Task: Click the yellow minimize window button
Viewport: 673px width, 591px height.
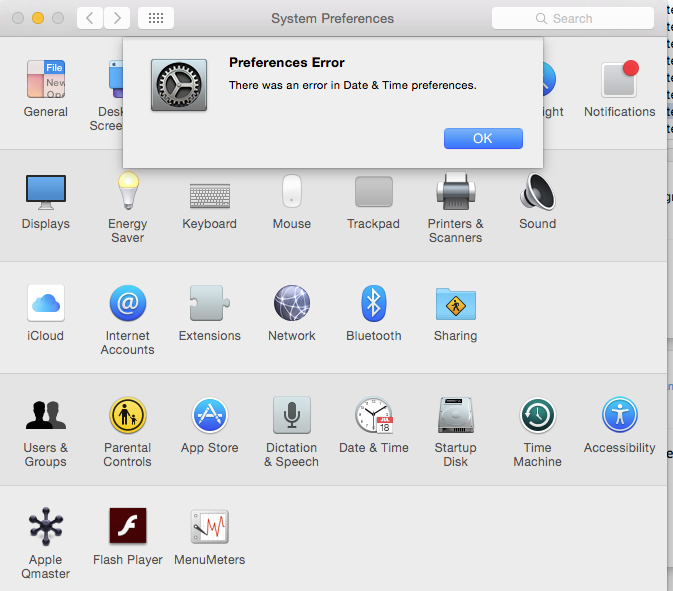Action: coord(38,18)
